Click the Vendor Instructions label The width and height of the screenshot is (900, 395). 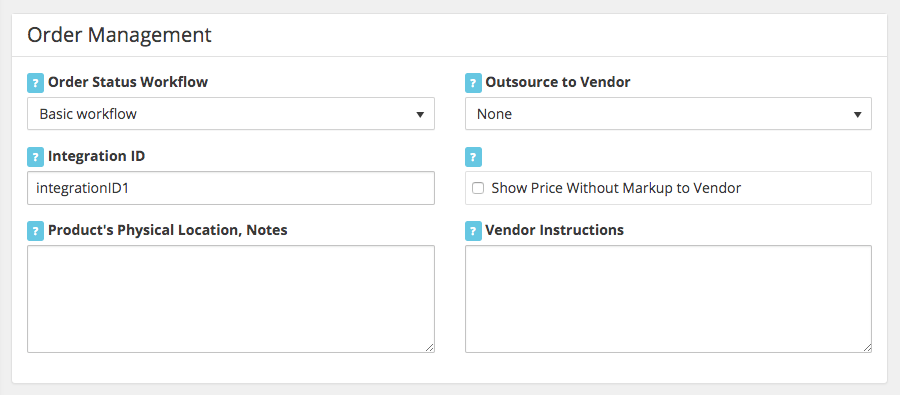tap(554, 230)
